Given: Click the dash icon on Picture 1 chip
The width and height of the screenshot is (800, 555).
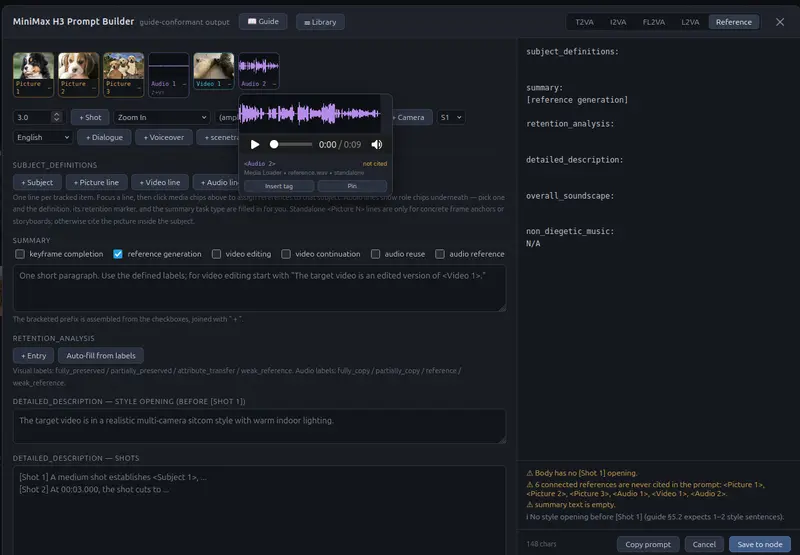Looking at the screenshot, I should click(49, 88).
